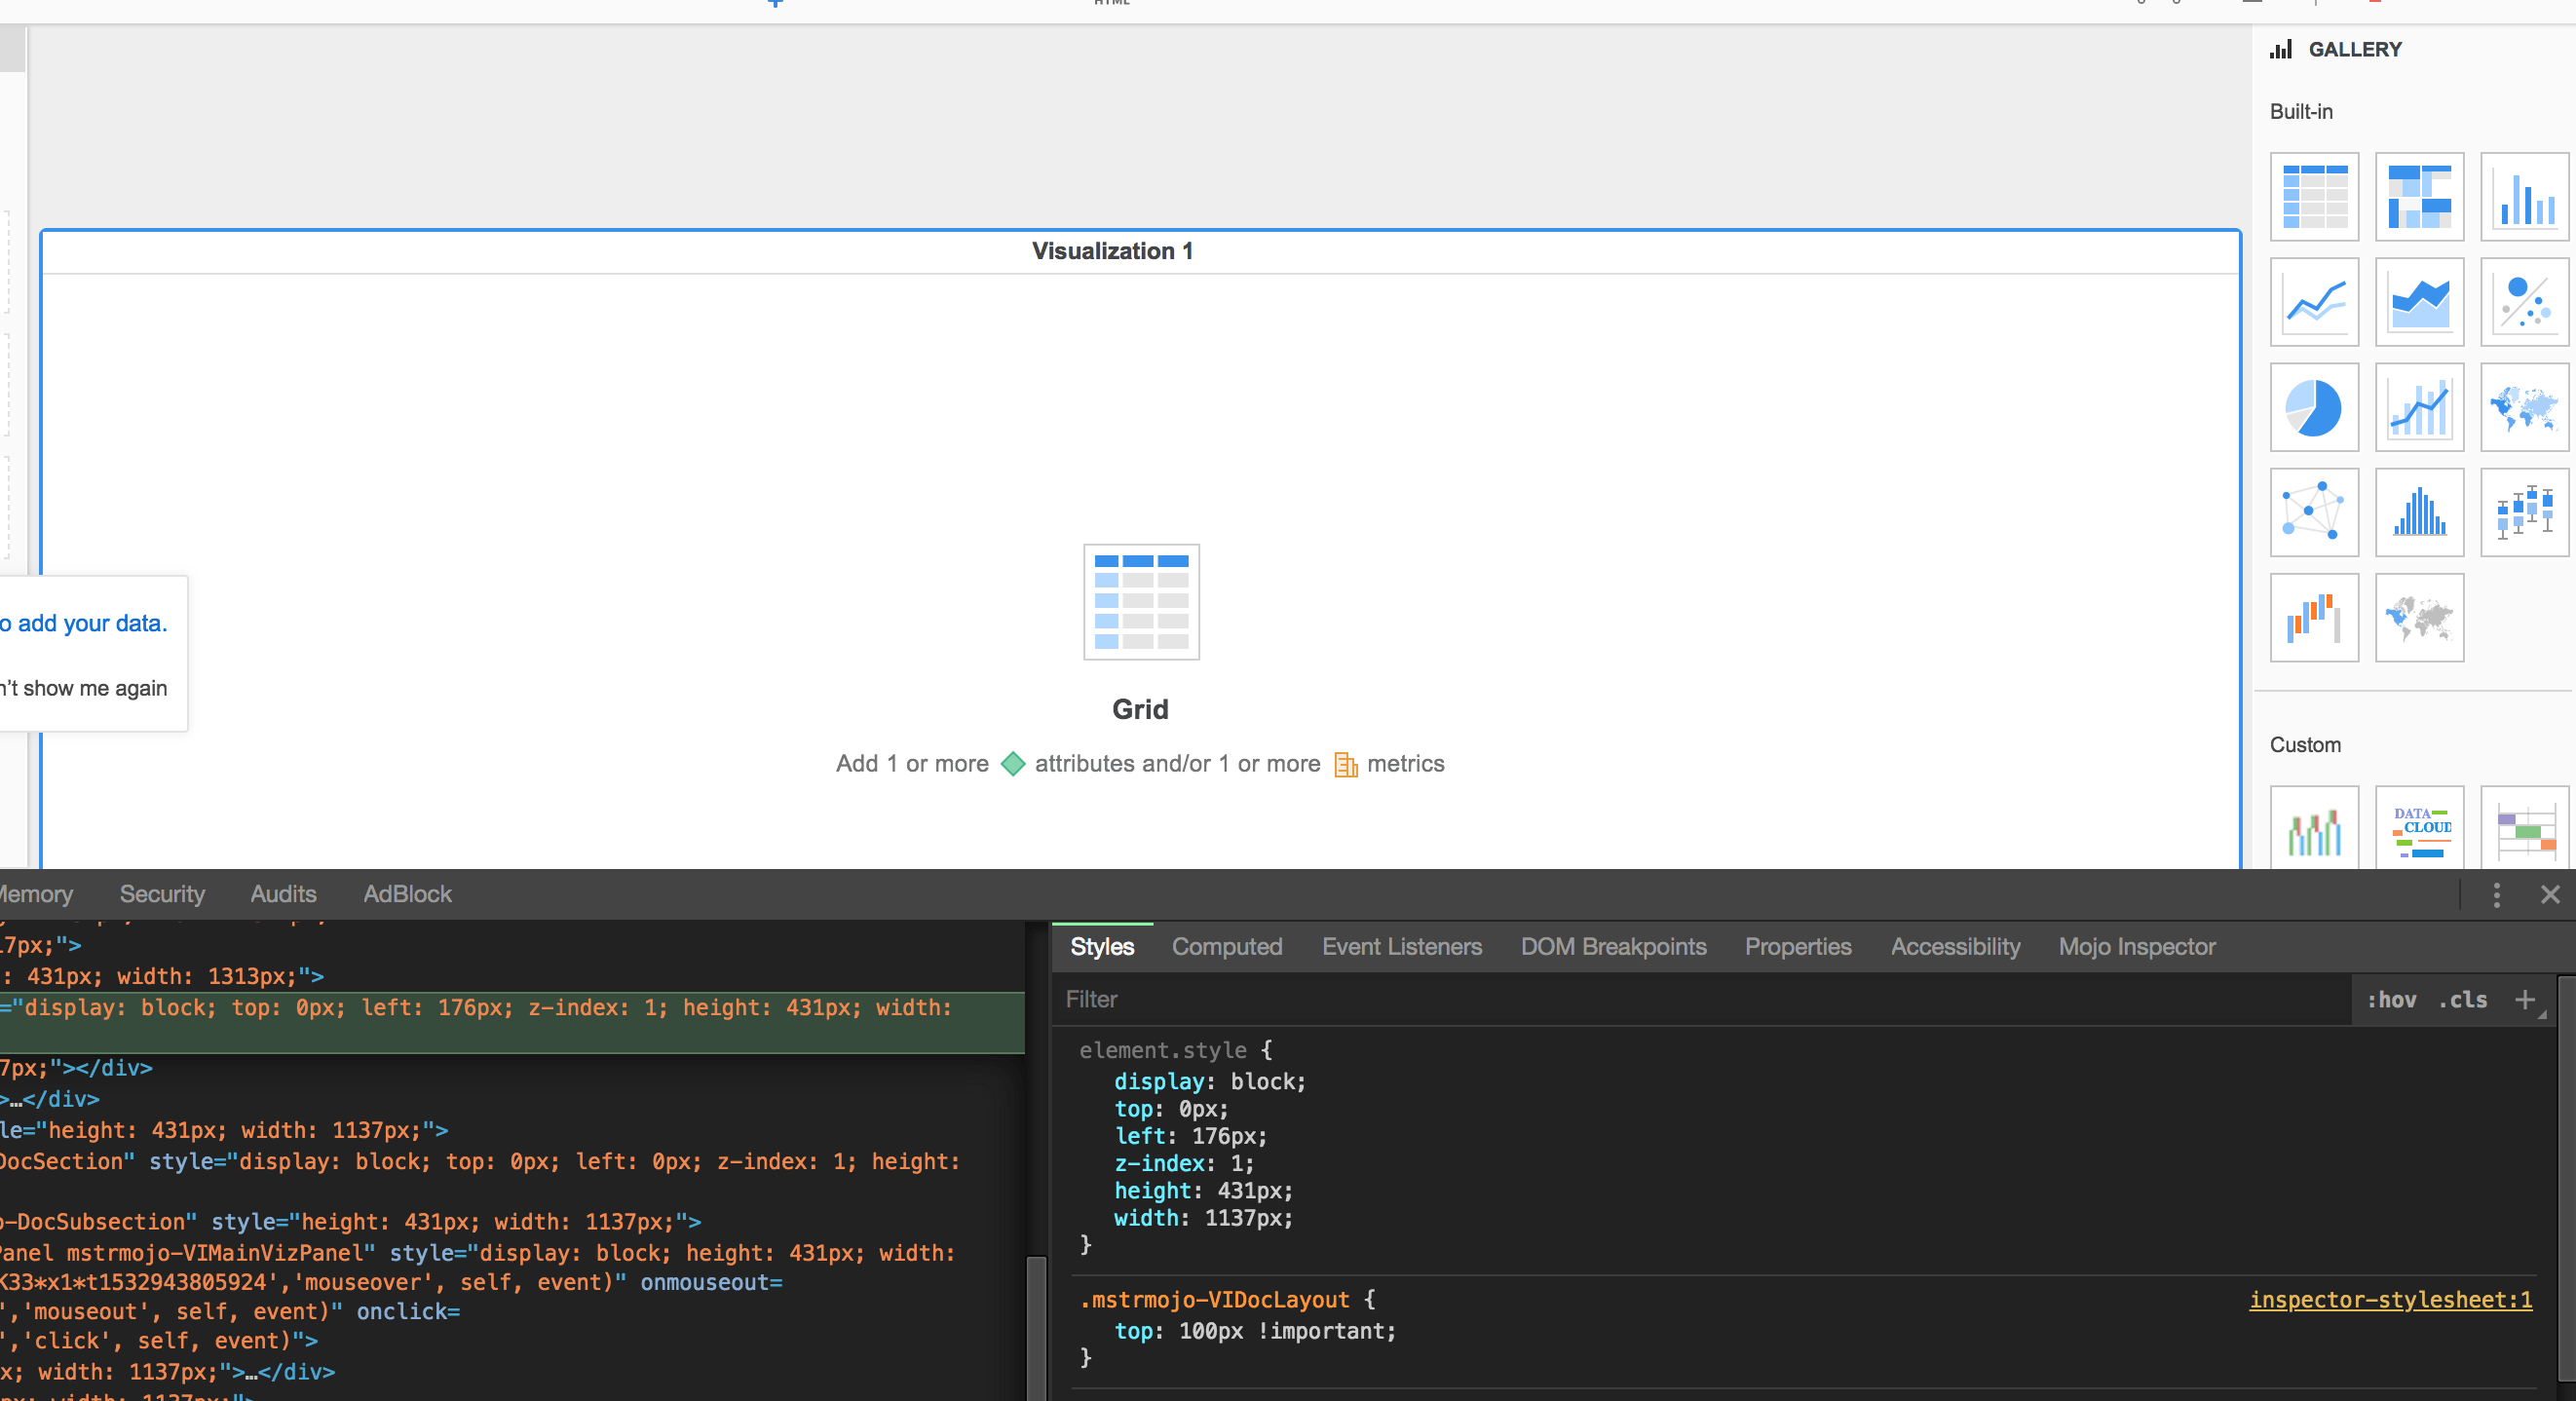Pick the Pie Chart visualization
Screen dimensions: 2576x1401
(x=2314, y=407)
